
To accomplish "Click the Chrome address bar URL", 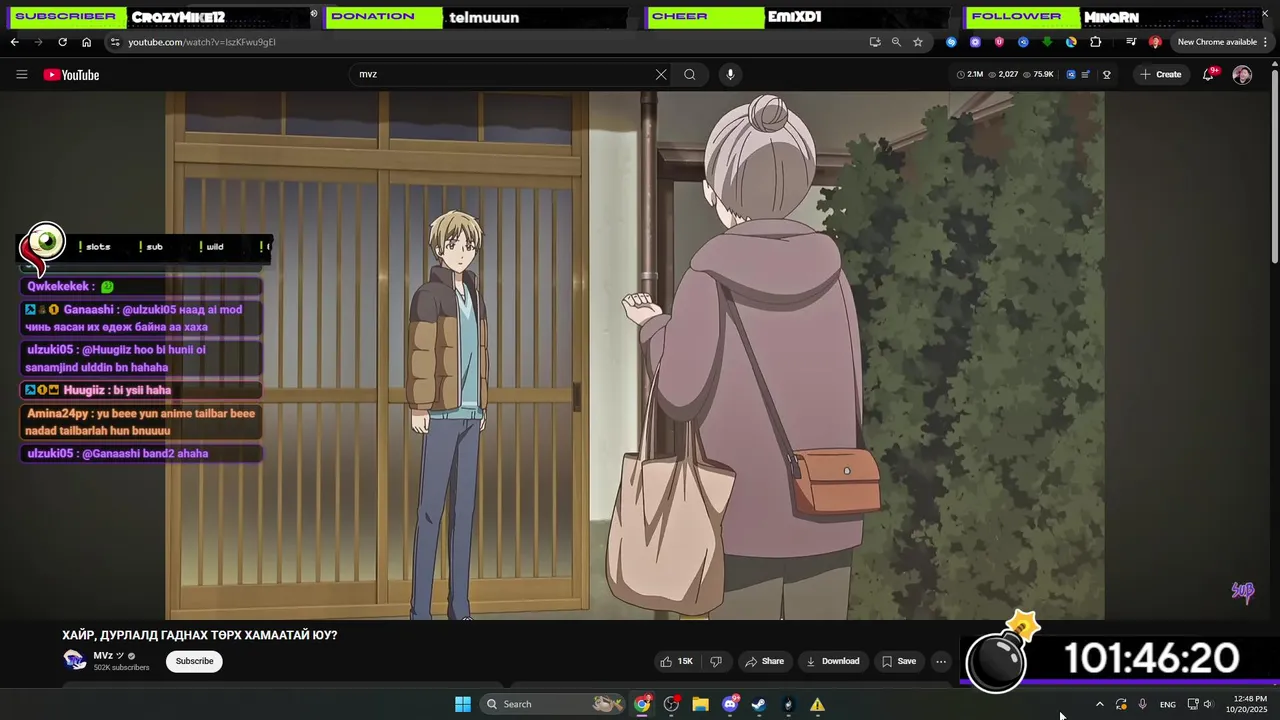I will click(202, 42).
